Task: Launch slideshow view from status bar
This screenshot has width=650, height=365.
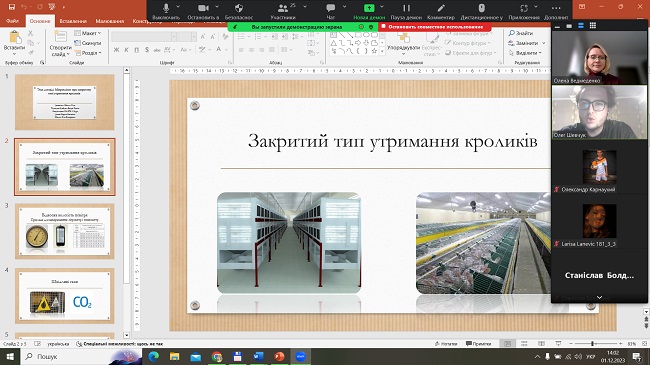Action: pos(558,343)
